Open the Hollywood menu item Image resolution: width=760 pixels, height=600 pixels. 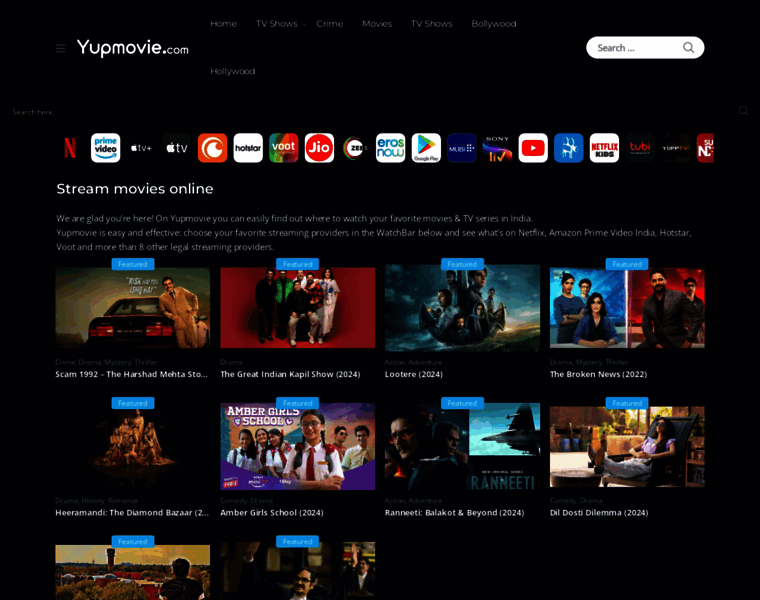point(233,71)
